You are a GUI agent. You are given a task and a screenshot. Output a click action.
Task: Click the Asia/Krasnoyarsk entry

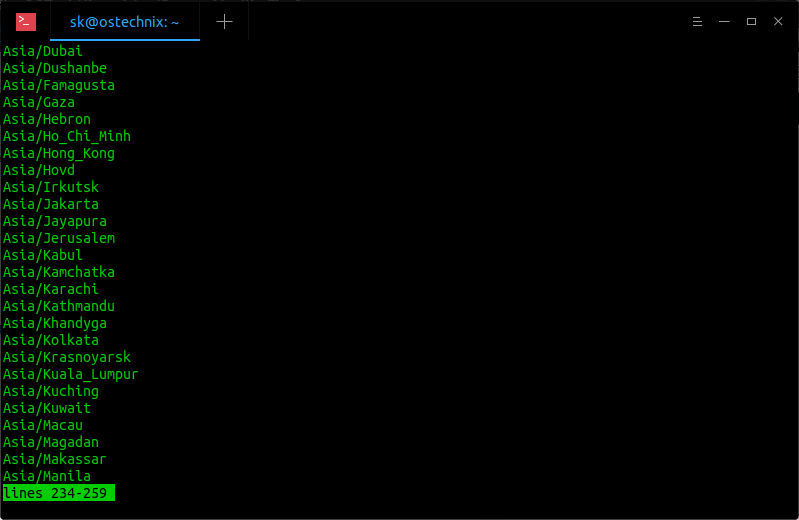click(x=67, y=357)
